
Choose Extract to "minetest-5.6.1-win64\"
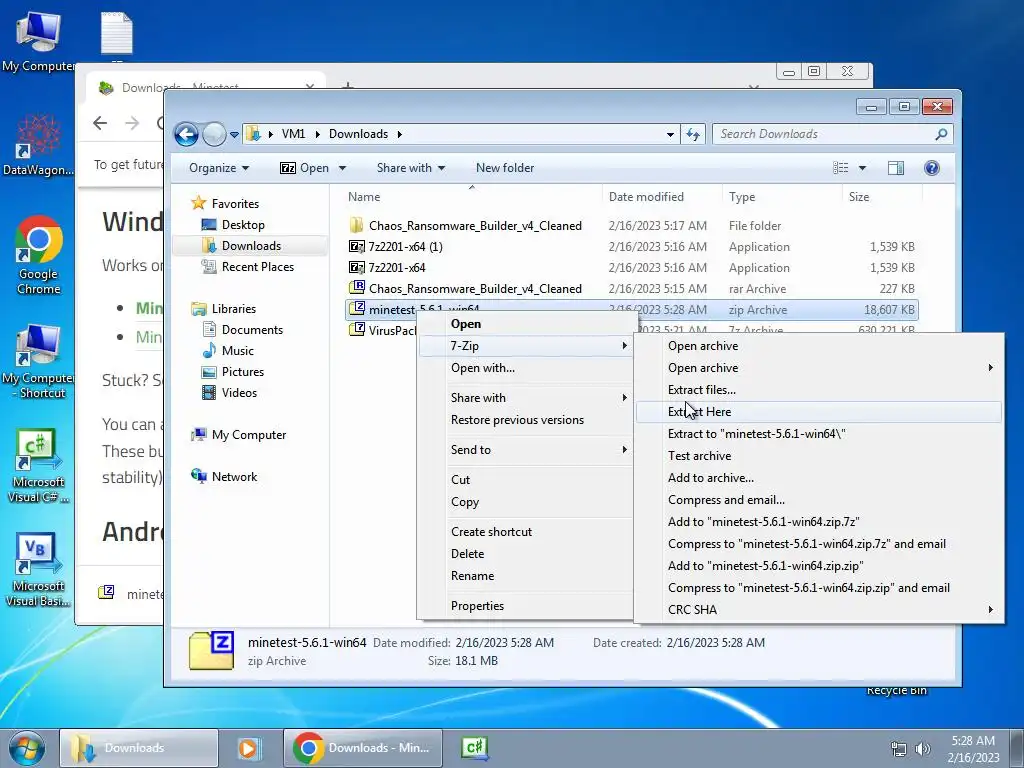819,434
